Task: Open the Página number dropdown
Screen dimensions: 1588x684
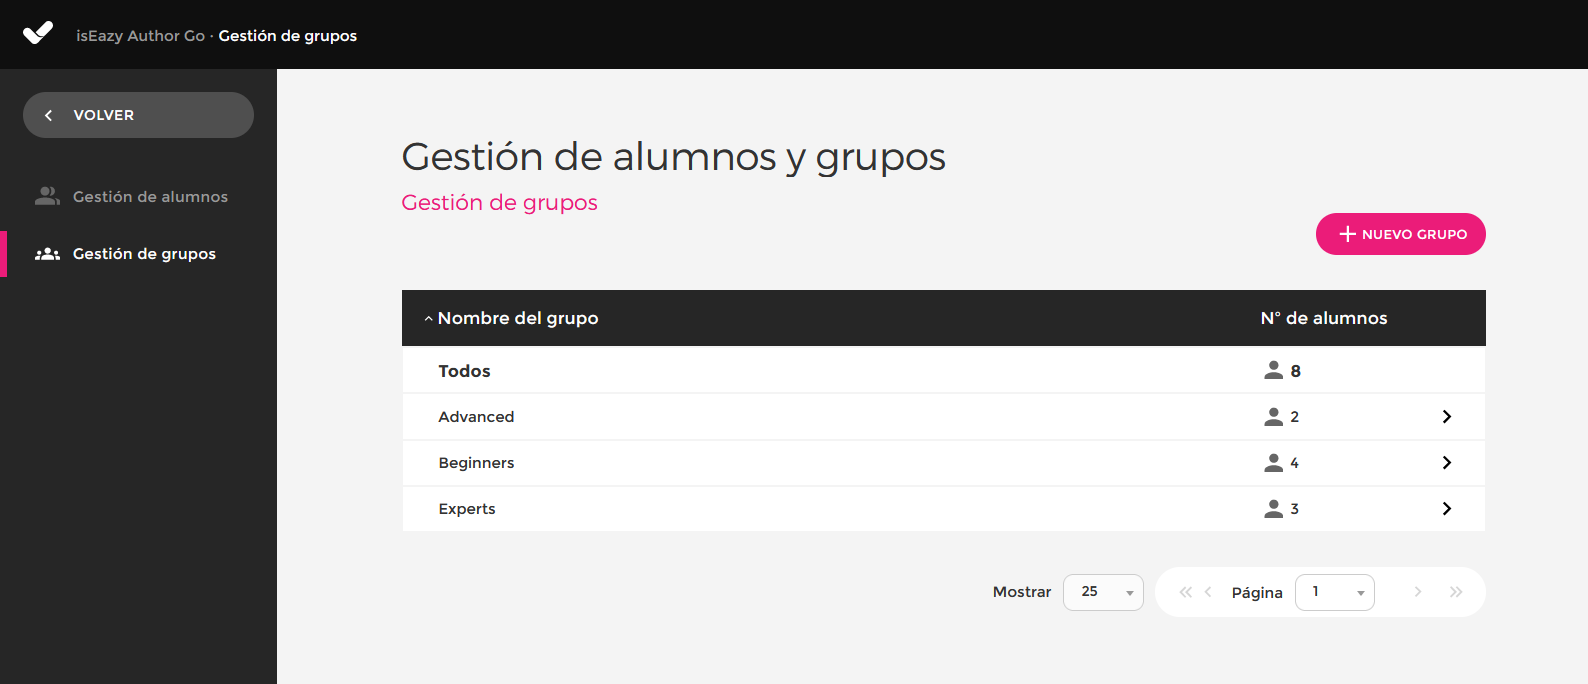Action: (1334, 592)
